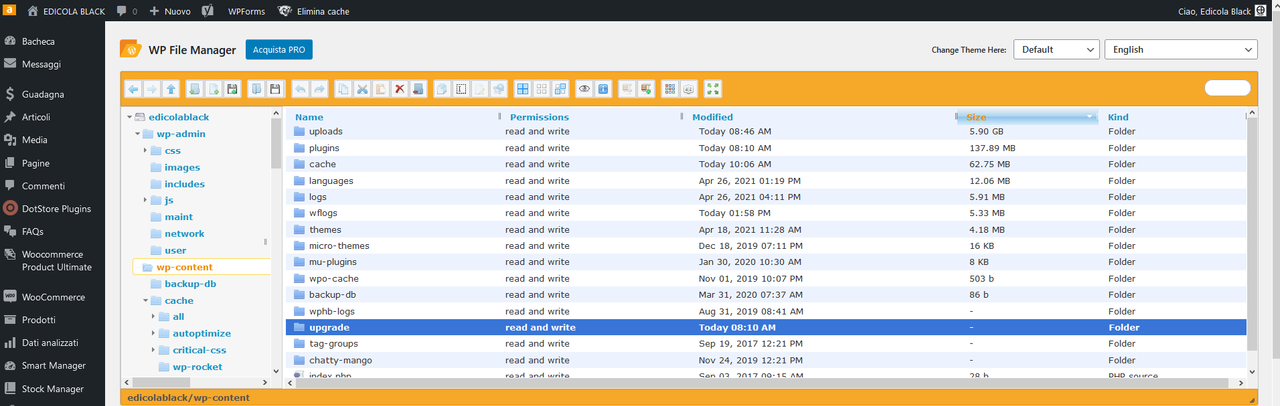Image resolution: width=1280 pixels, height=406 pixels.
Task: Open the WPForms admin bar link
Action: 245,11
